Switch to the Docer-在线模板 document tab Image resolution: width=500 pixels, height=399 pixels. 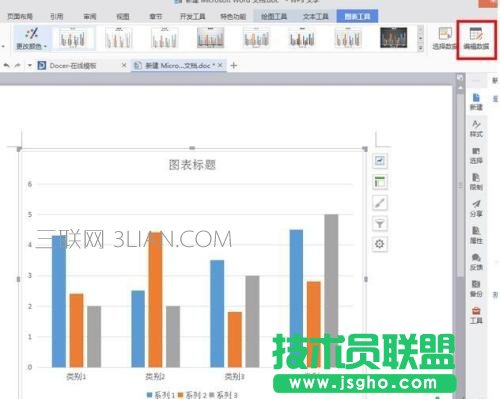pyautogui.click(x=73, y=65)
